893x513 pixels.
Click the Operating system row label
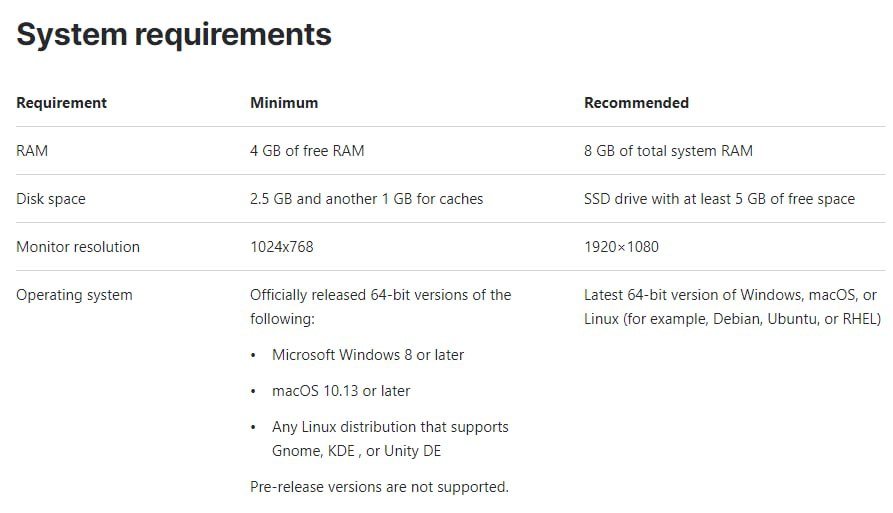tap(74, 295)
